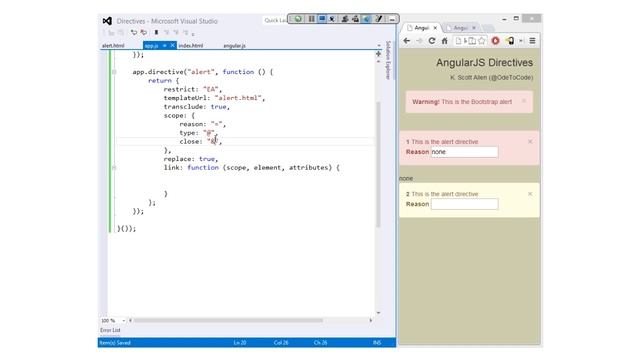Expand the Solution Explorer side tab

coord(388,60)
